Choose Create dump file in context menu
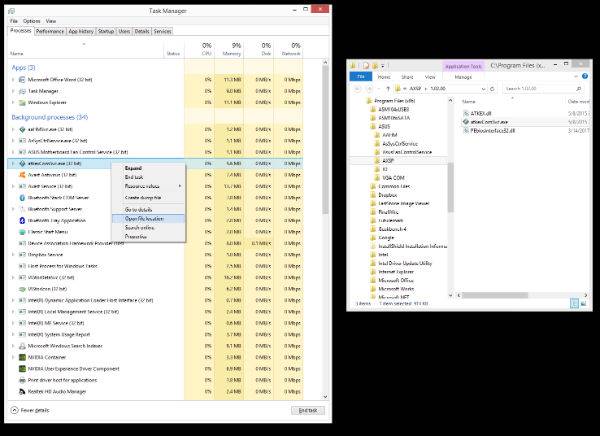This screenshot has width=600, height=436. pyautogui.click(x=148, y=198)
